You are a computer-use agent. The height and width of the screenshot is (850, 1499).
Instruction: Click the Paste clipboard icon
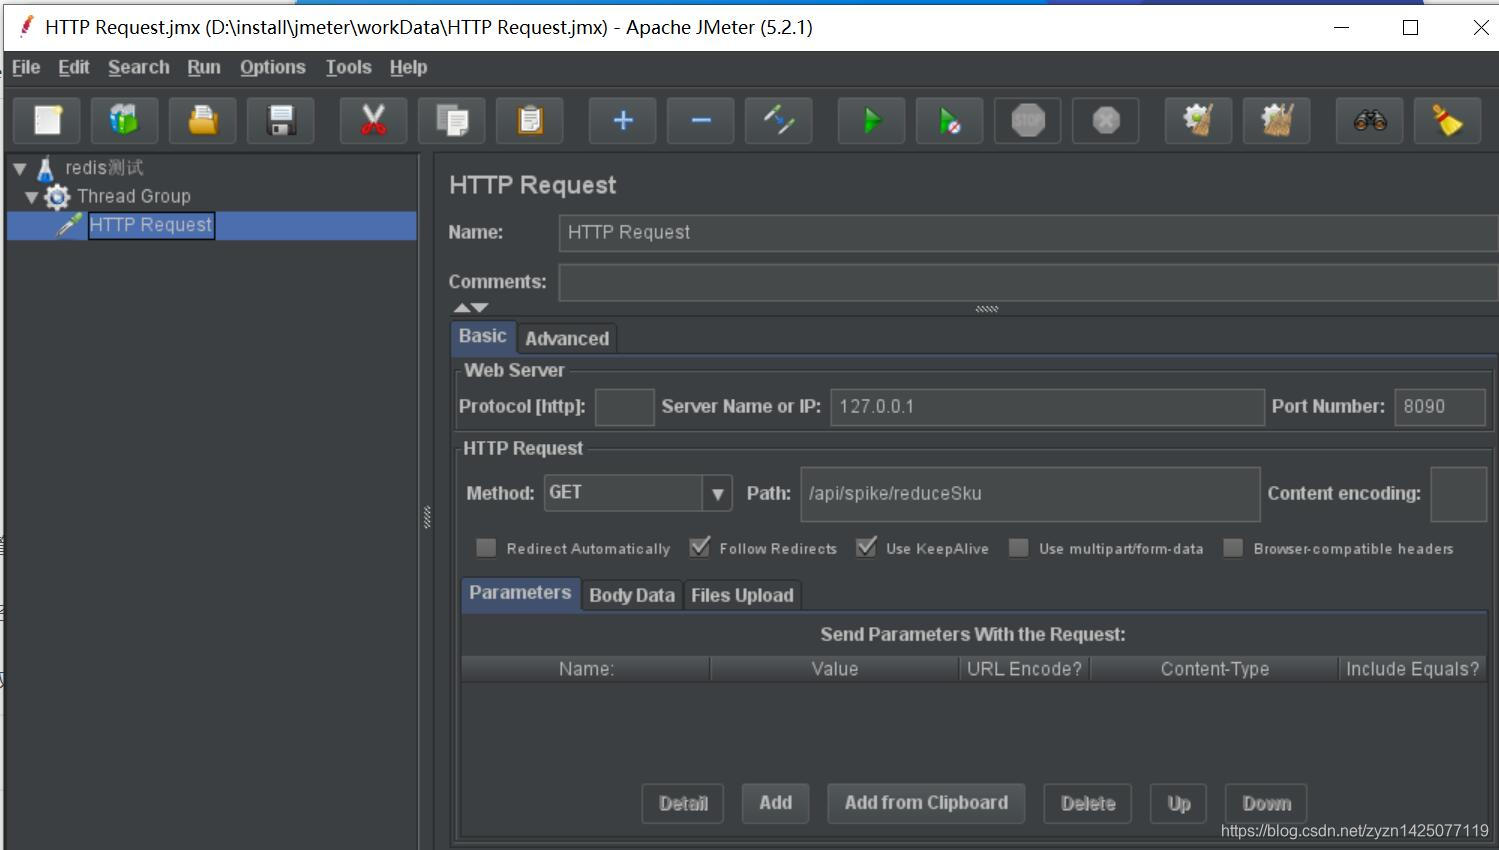pyautogui.click(x=529, y=121)
